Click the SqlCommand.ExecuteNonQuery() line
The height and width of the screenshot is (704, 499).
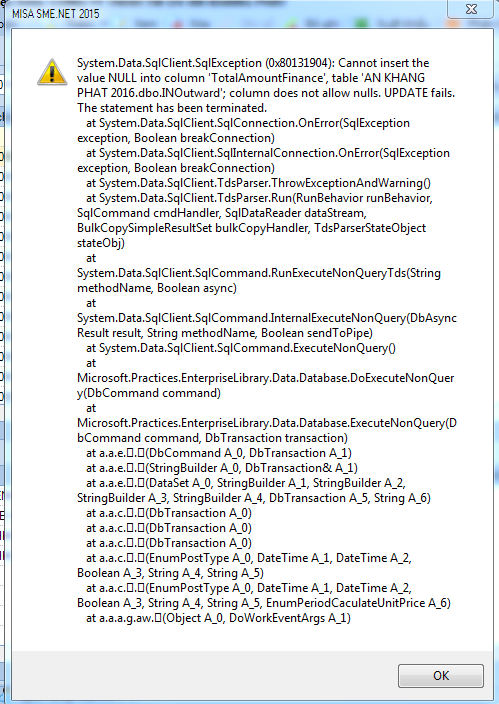click(x=241, y=348)
